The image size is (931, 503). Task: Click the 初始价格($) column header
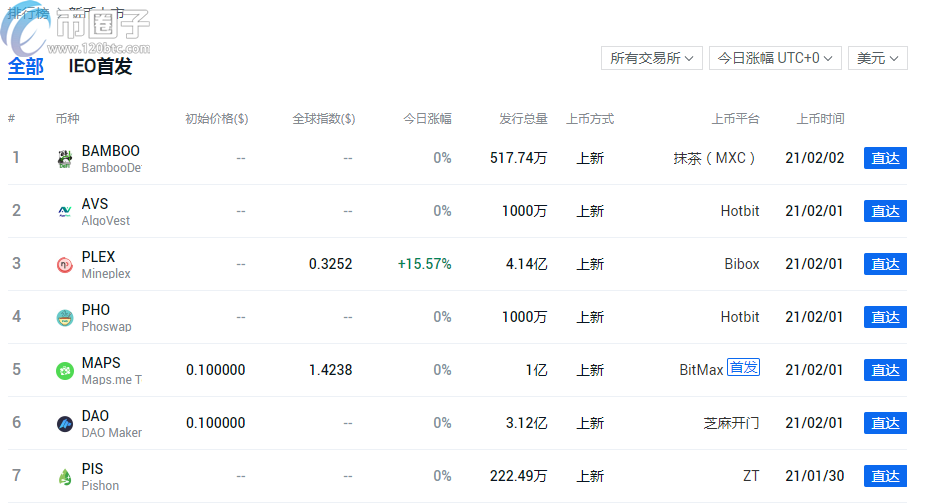point(217,119)
